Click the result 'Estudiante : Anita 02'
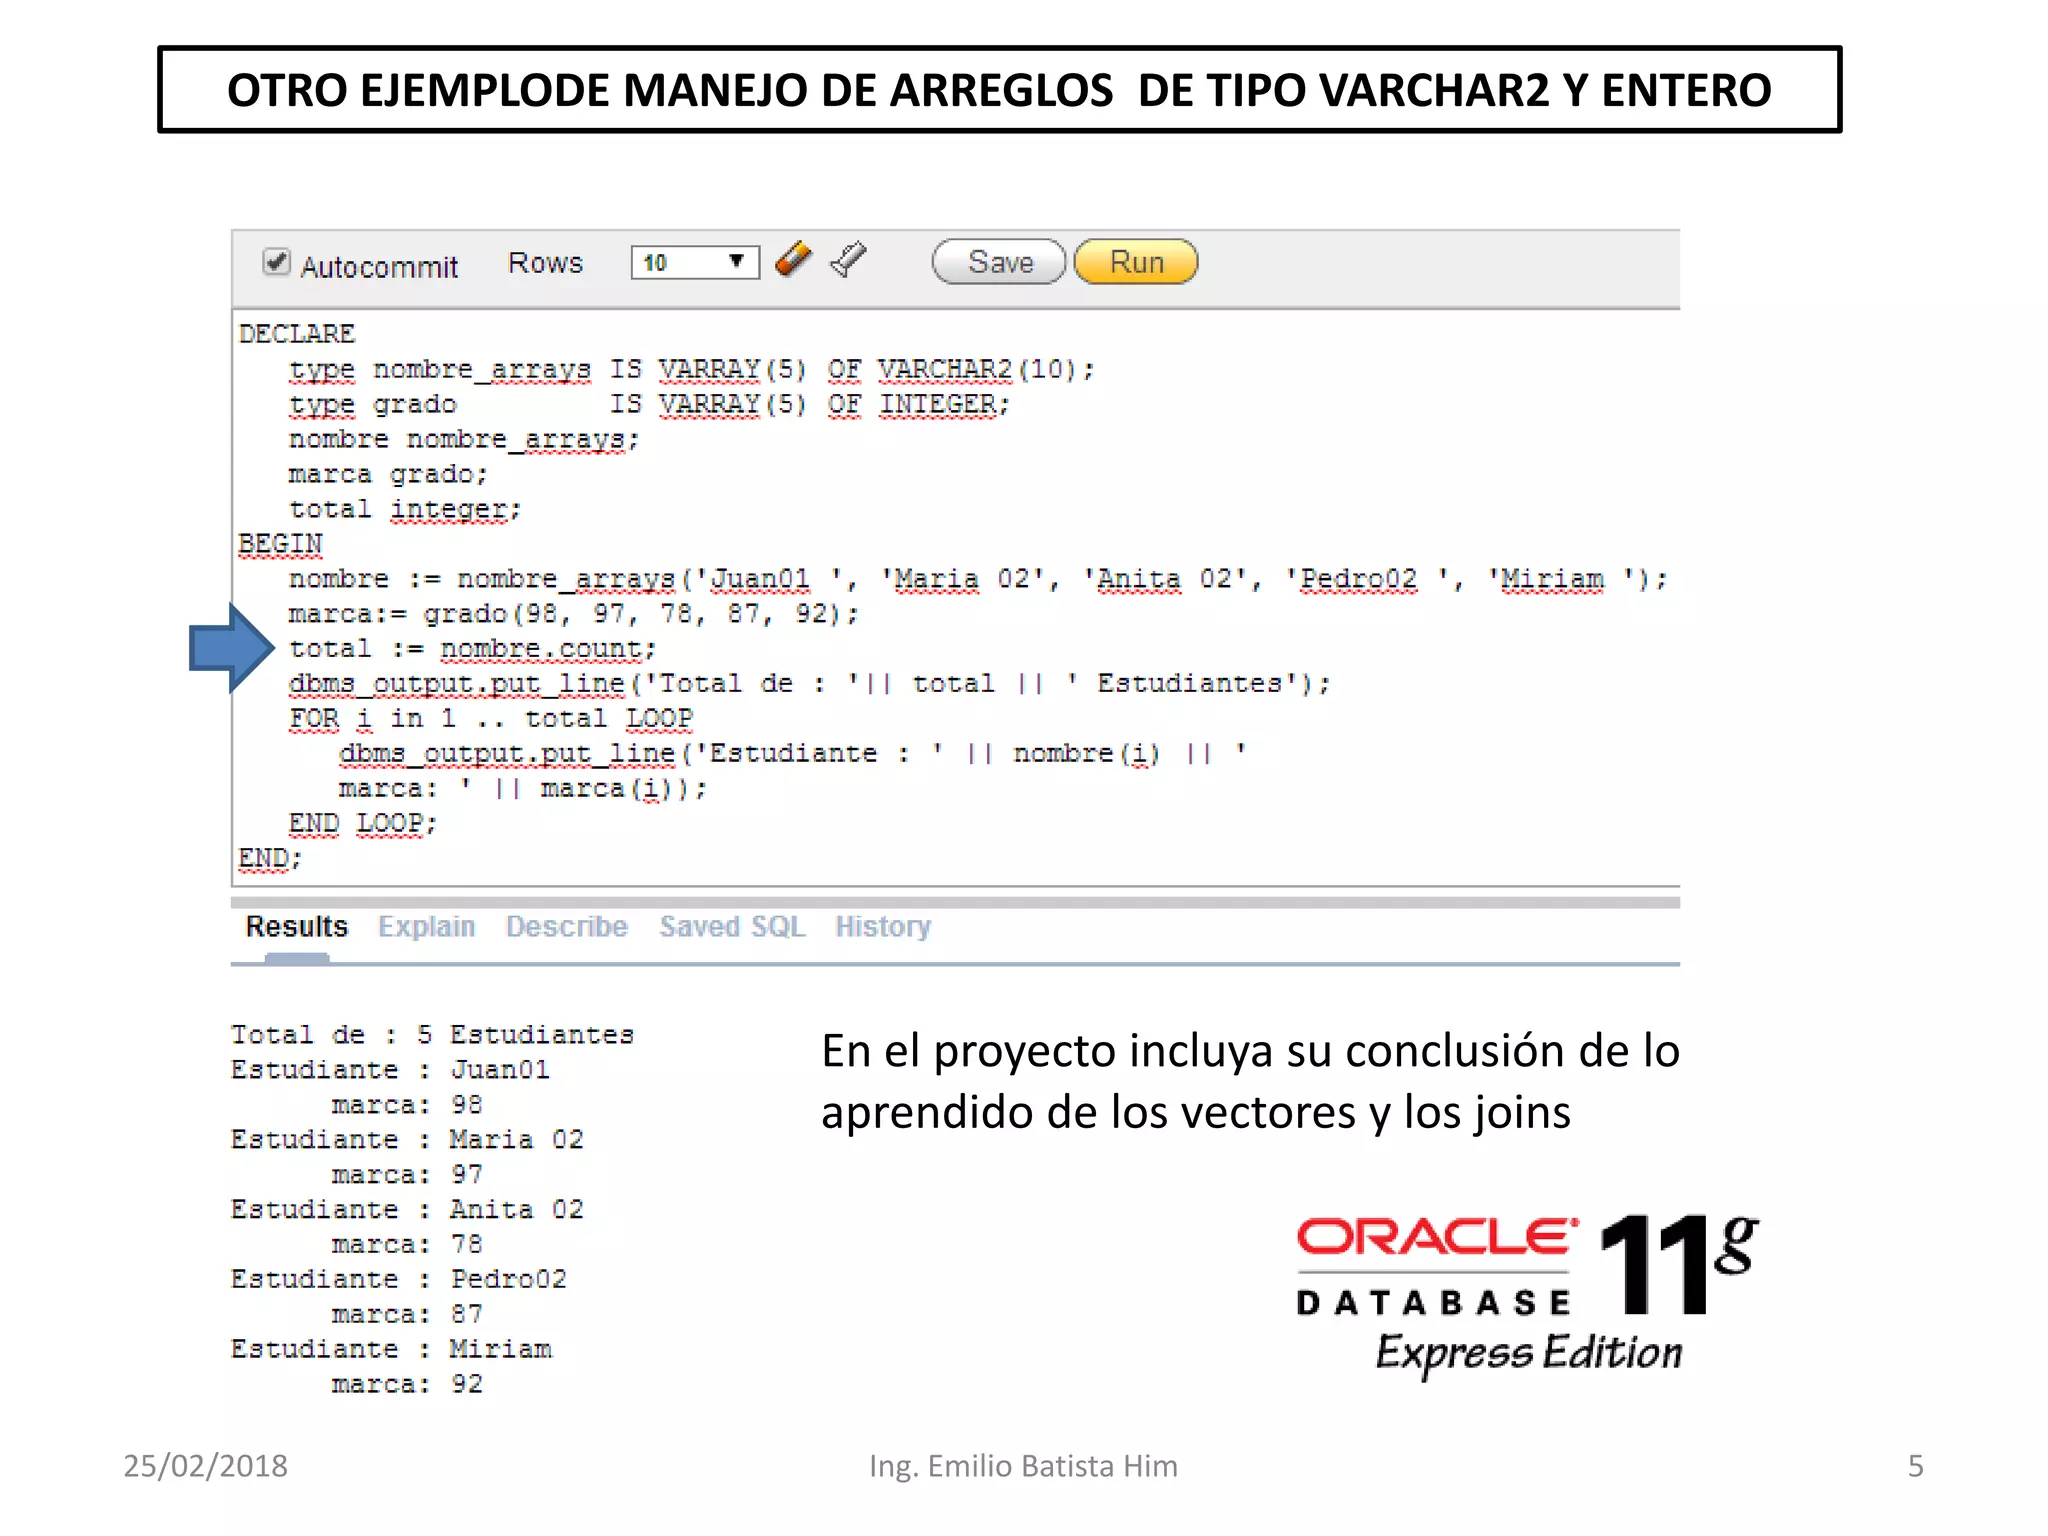 407,1209
